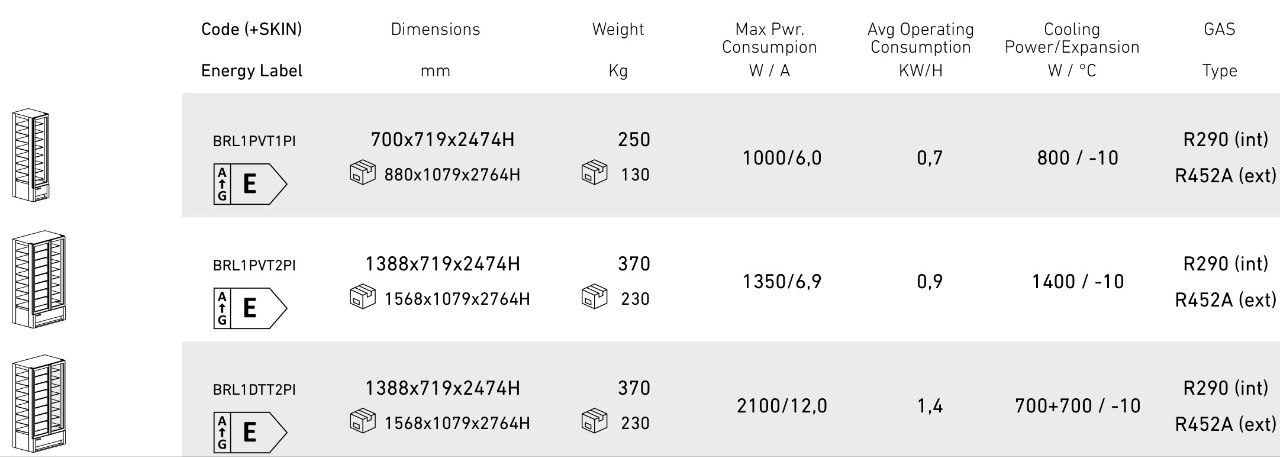Click product code BRL1DTT2PI
The image size is (1280, 457).
[254, 389]
